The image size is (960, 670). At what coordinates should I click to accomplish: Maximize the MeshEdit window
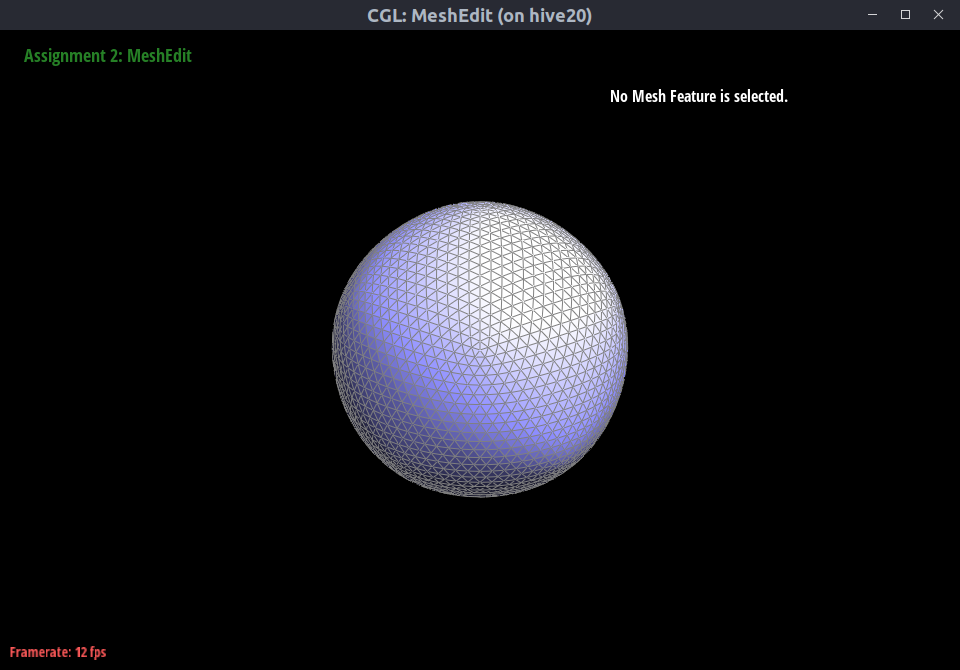pyautogui.click(x=905, y=14)
